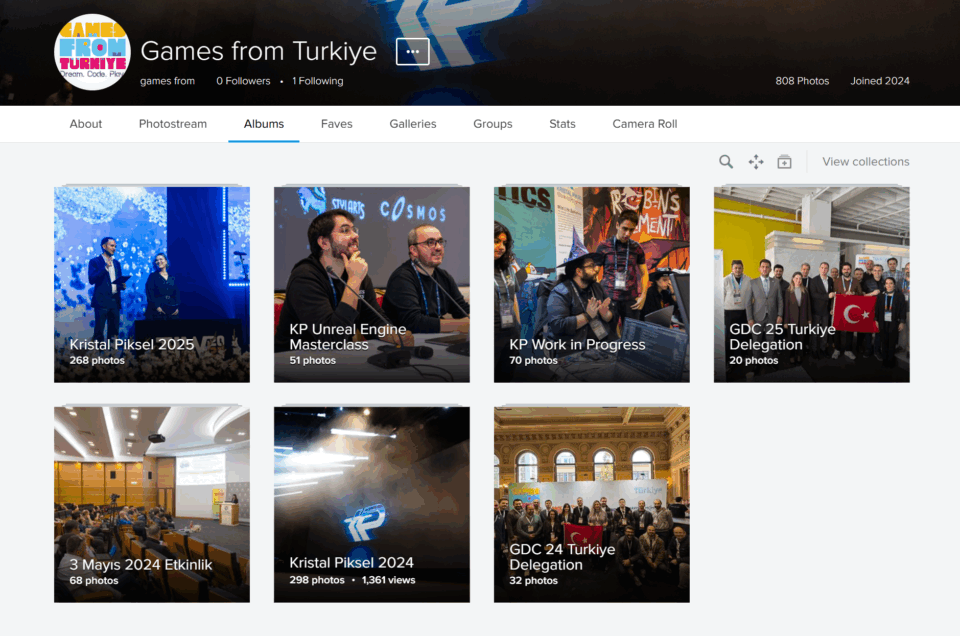Go to the Galleries tab
Viewport: 960px width, 636px height.
413,124
